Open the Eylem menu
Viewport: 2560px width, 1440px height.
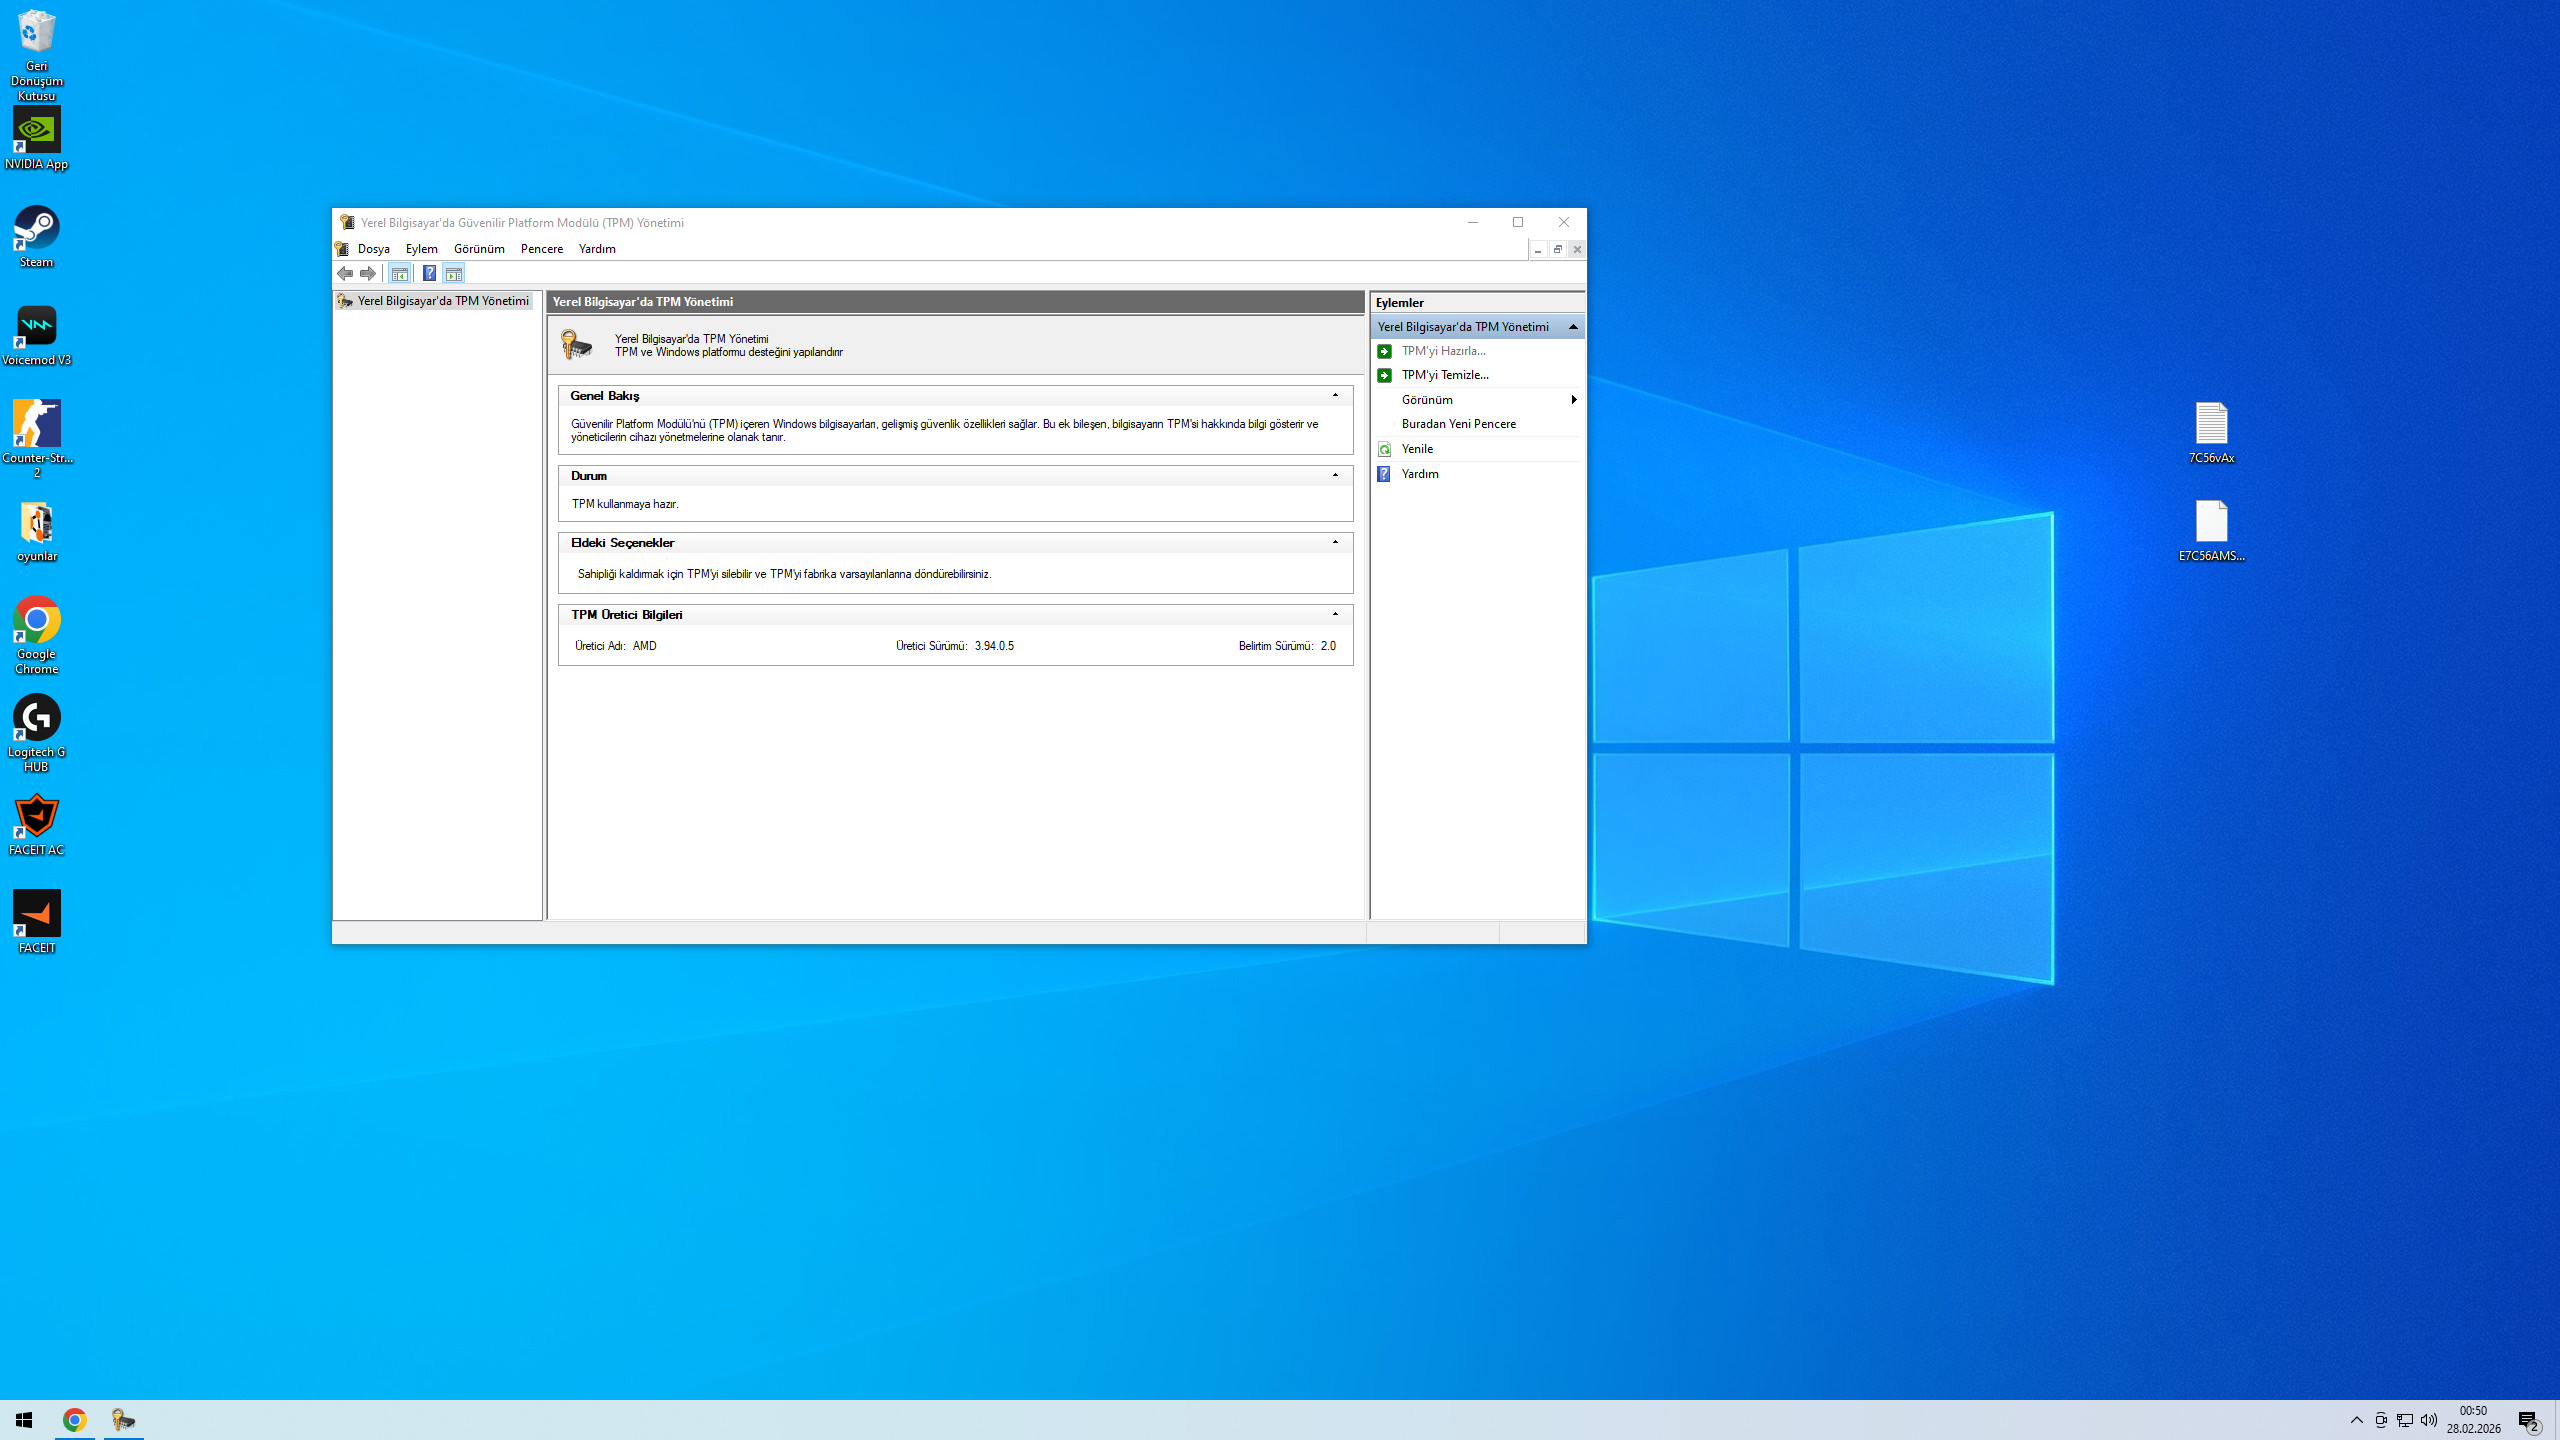coord(422,249)
